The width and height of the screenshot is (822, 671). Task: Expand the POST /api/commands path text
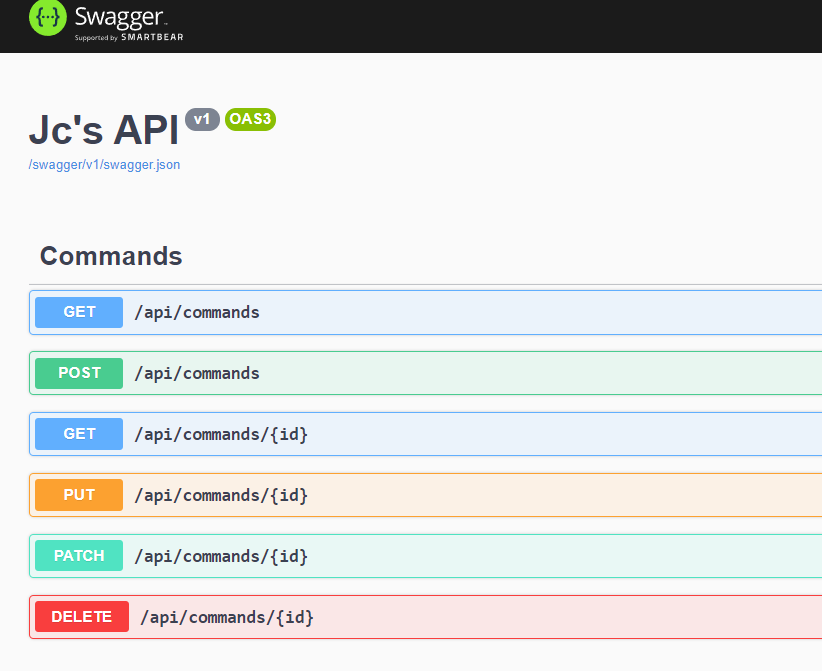tap(197, 373)
